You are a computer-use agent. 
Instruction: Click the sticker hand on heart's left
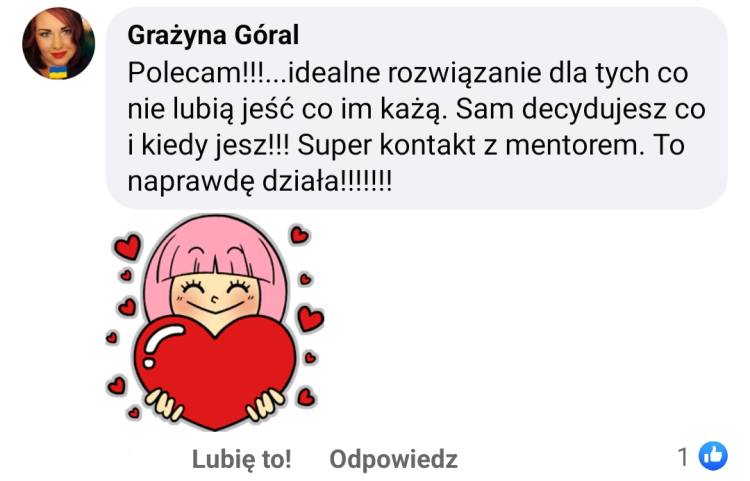(164, 404)
